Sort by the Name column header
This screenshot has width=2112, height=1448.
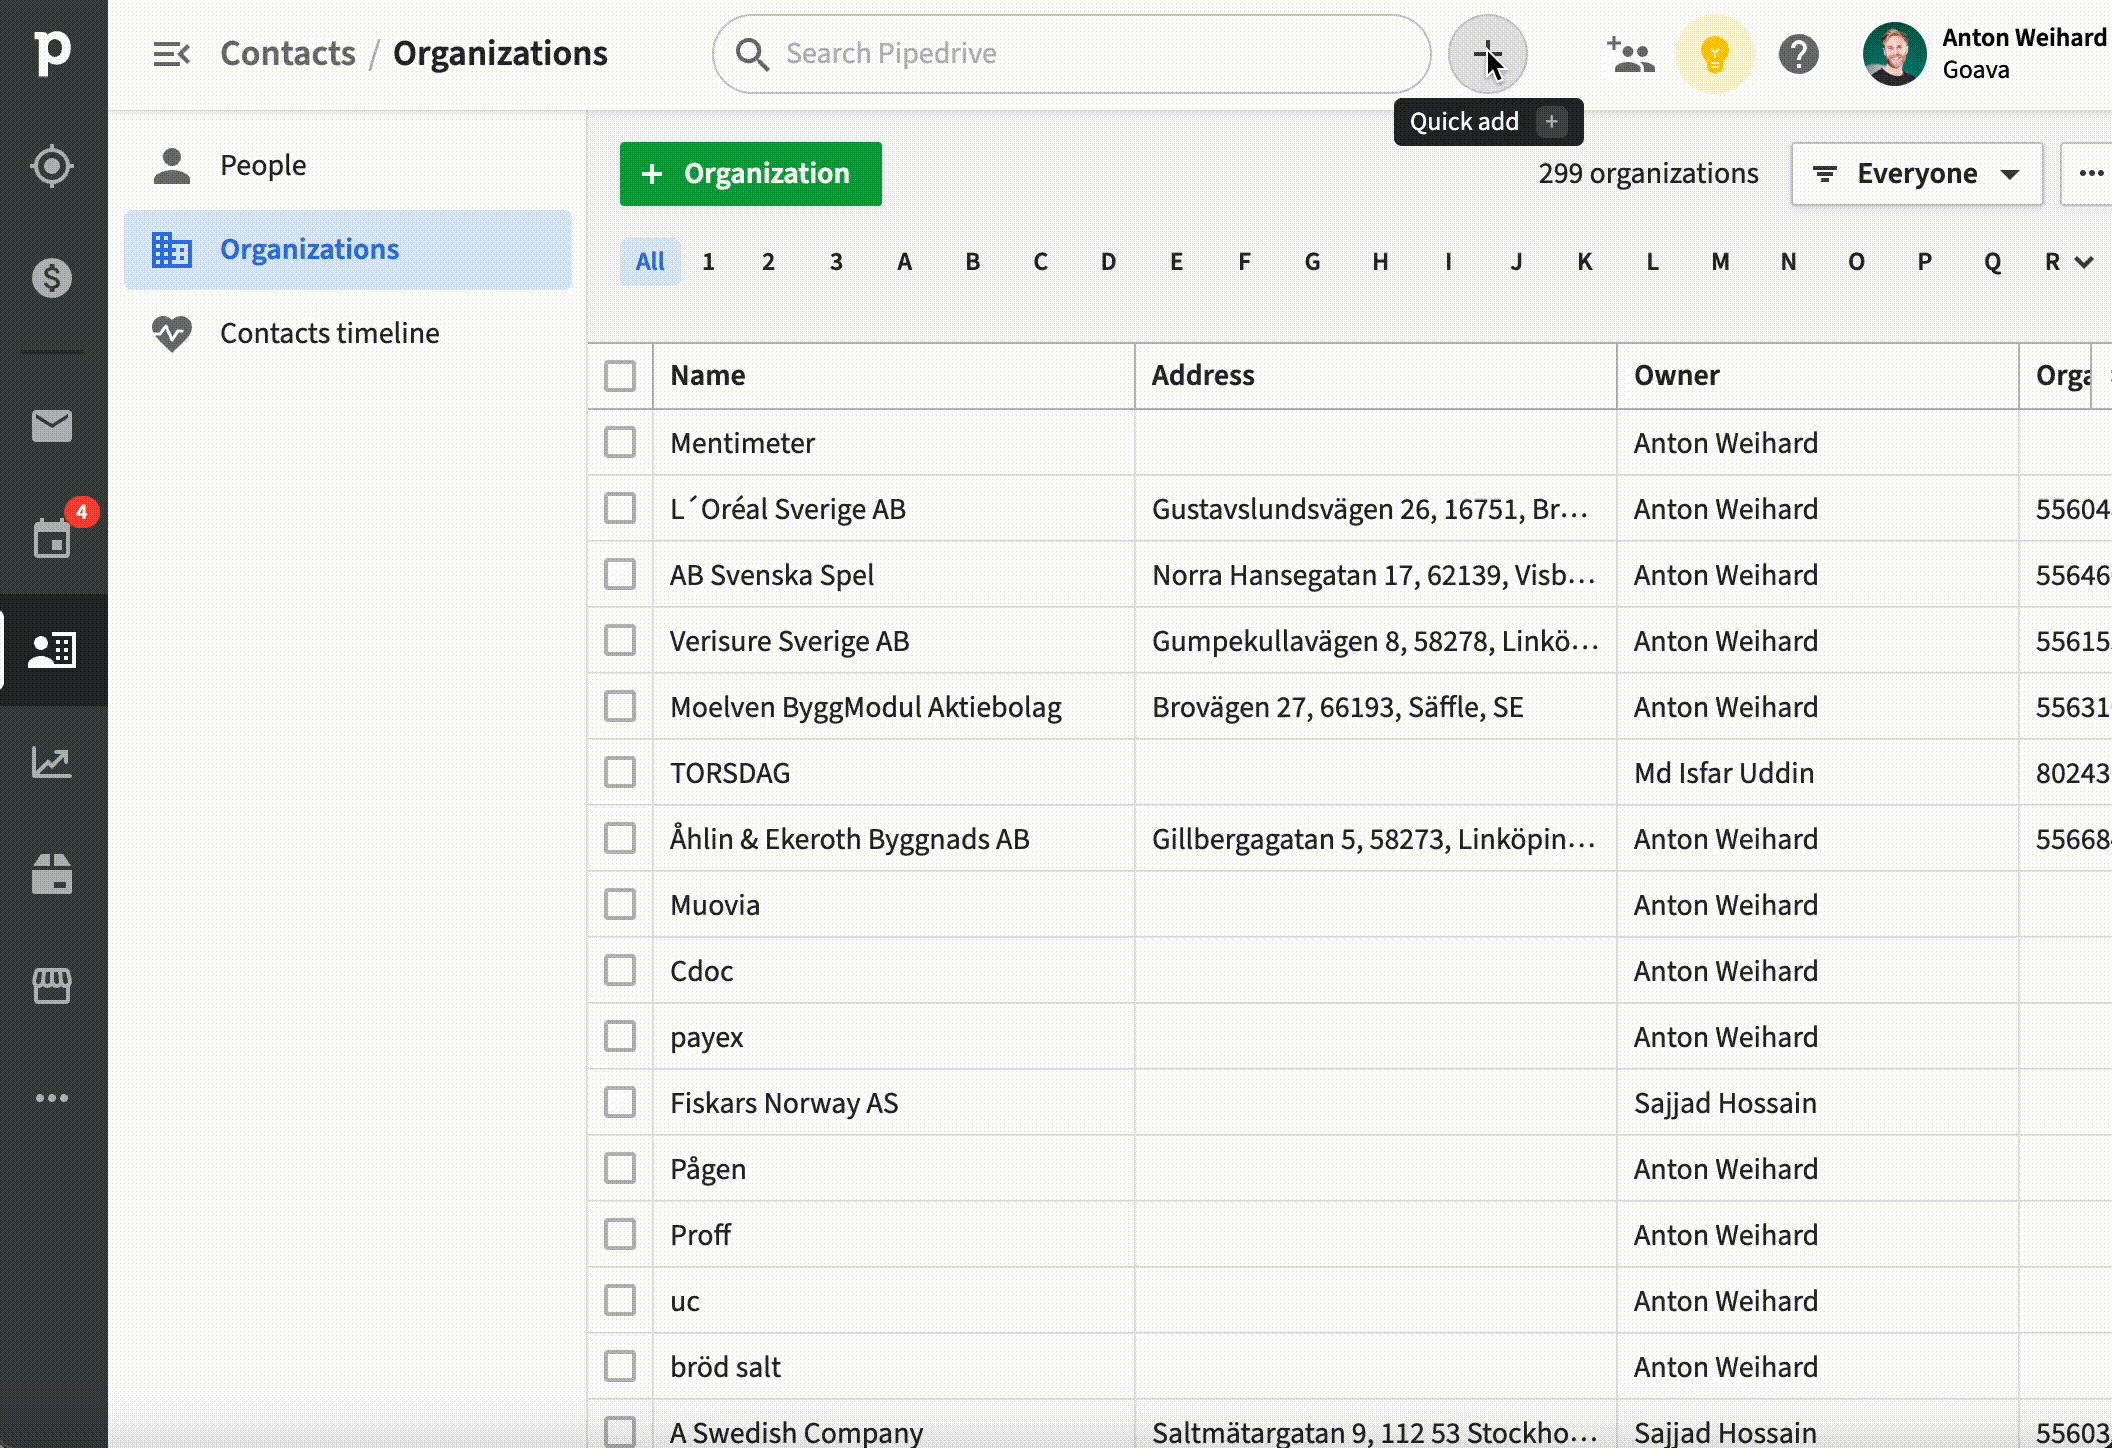pyautogui.click(x=708, y=376)
